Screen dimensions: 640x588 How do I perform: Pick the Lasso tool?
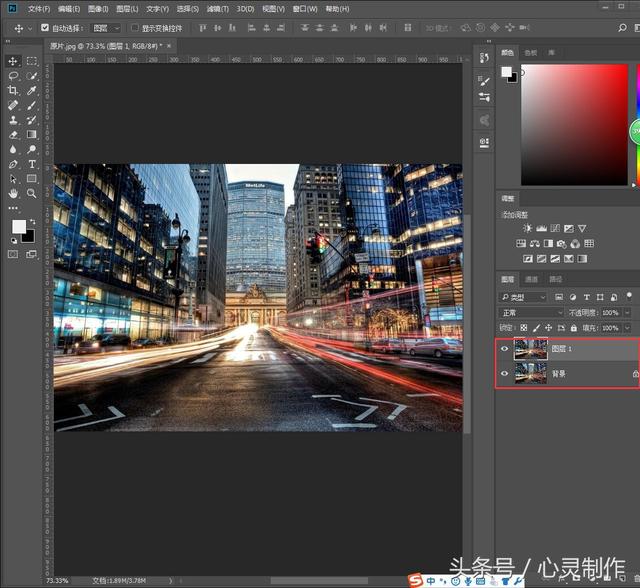(x=13, y=75)
